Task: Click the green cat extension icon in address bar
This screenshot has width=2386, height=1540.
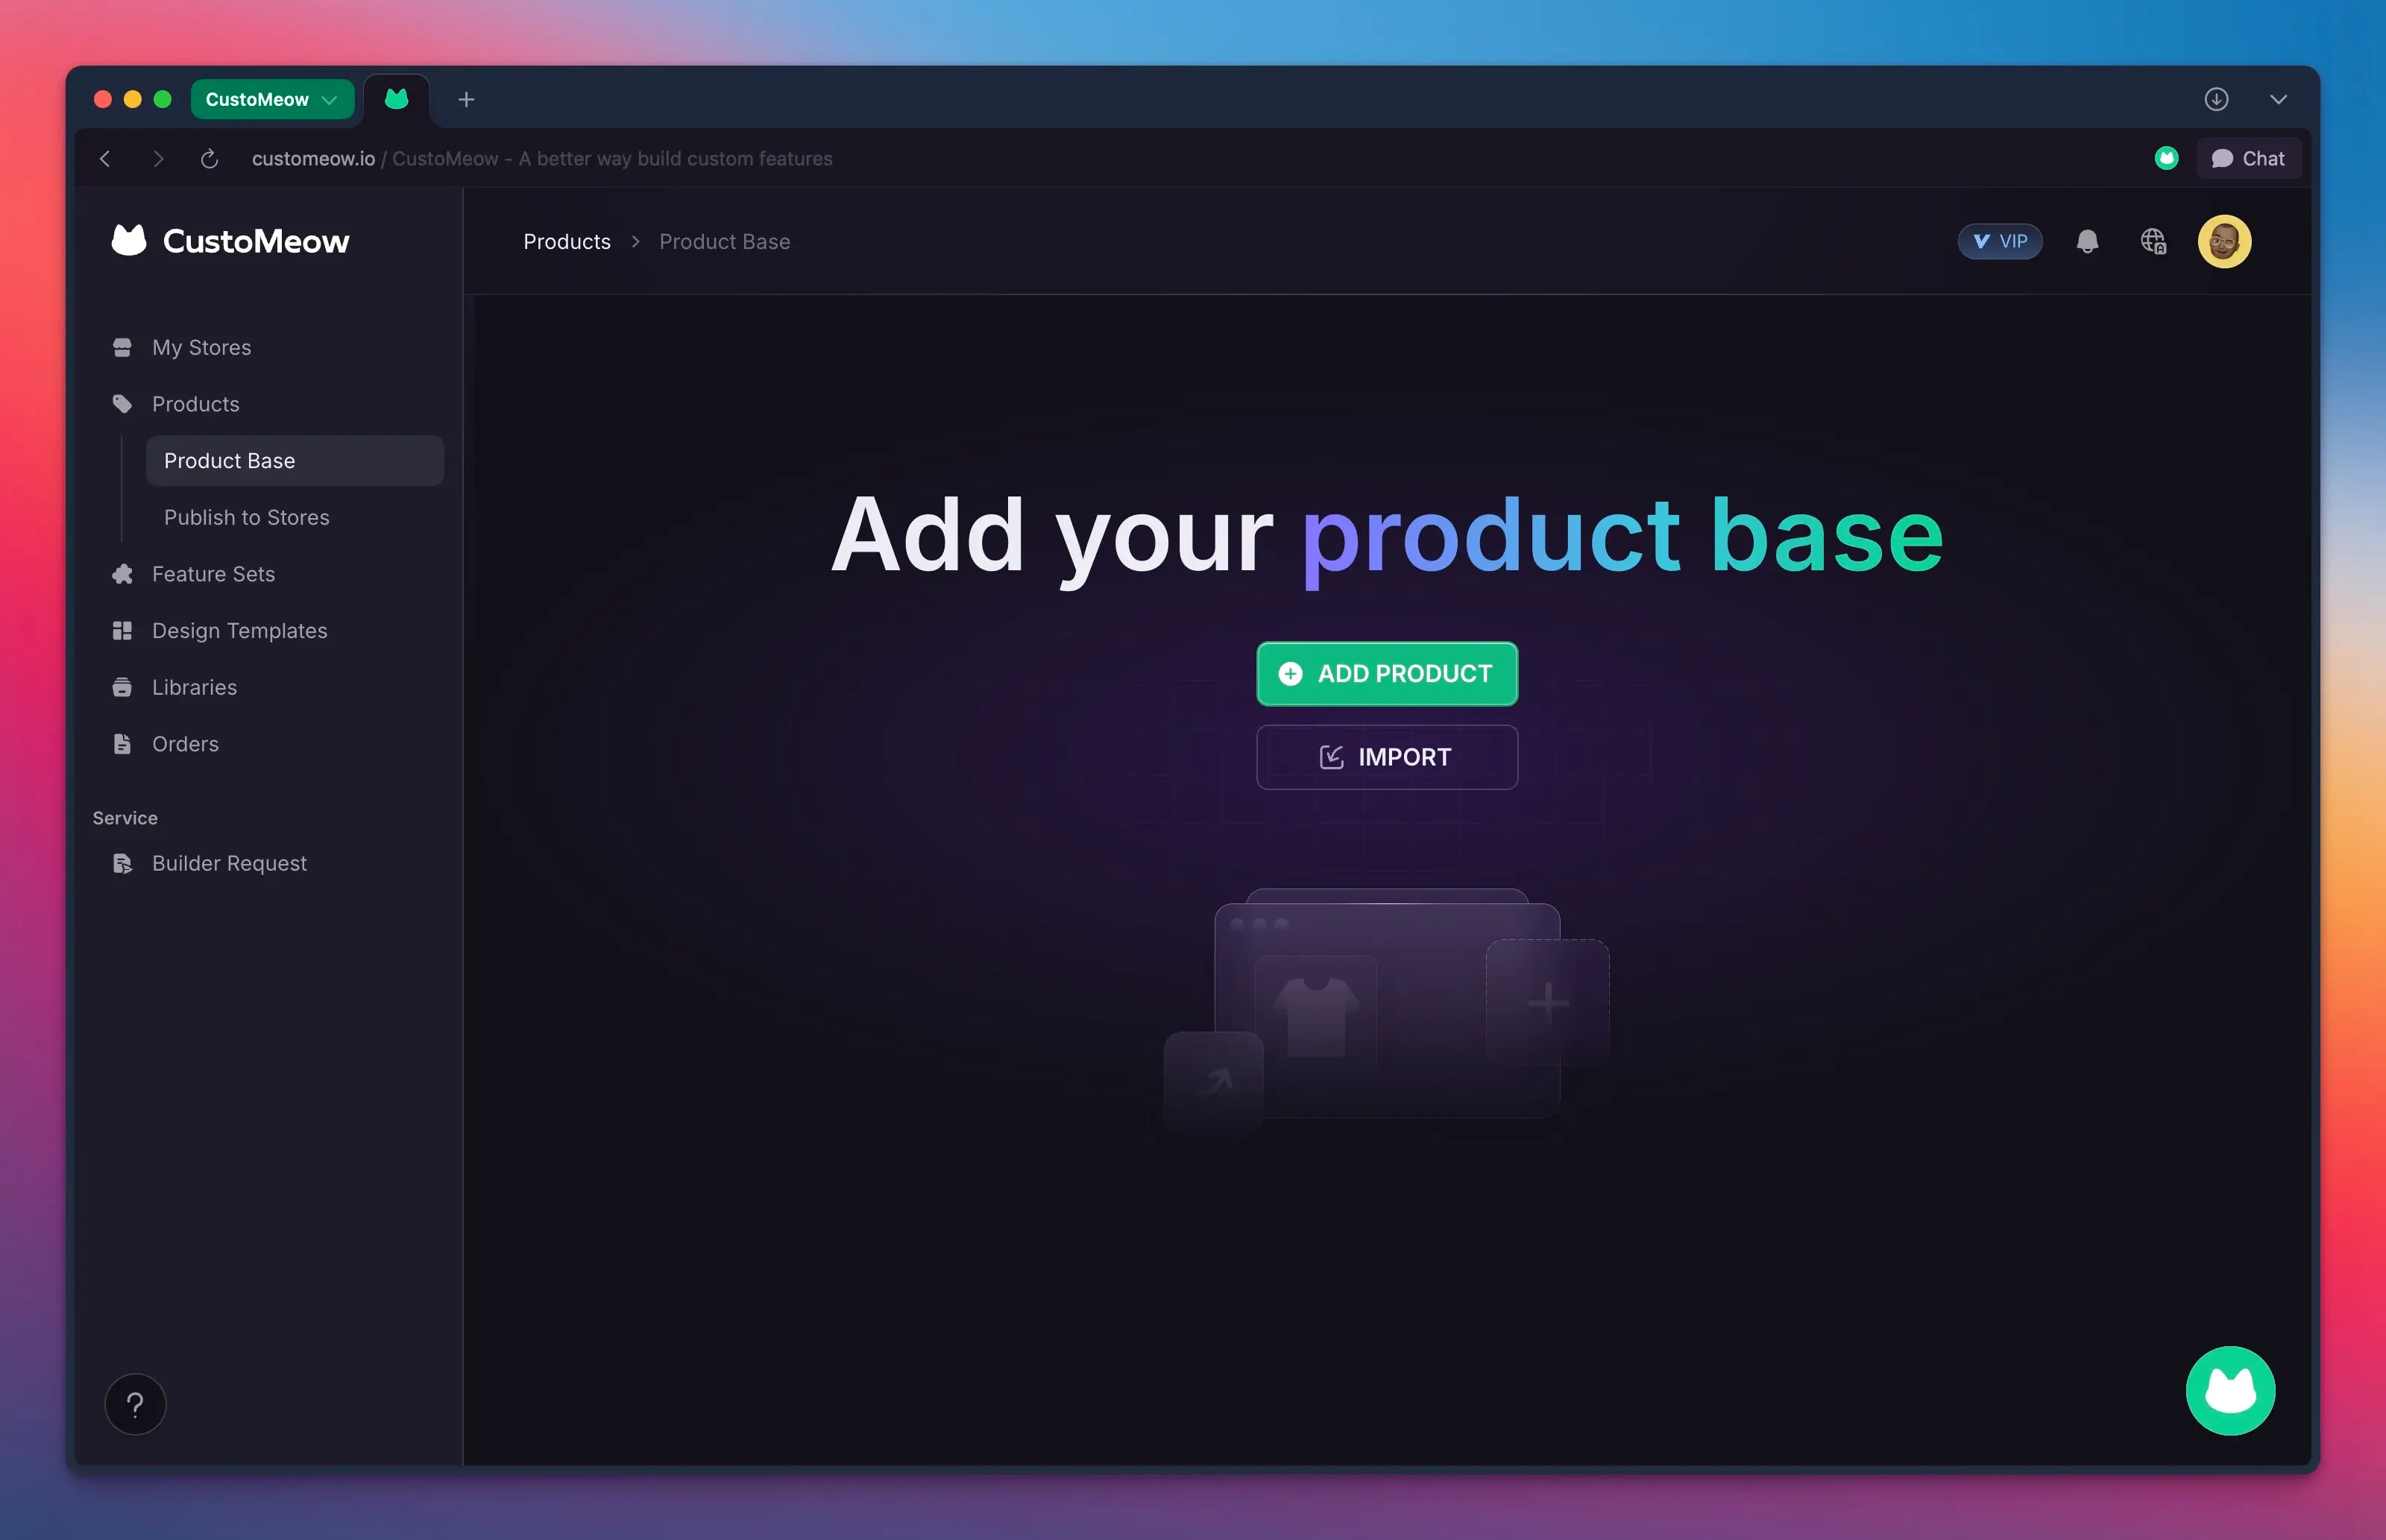Action: [x=2166, y=158]
